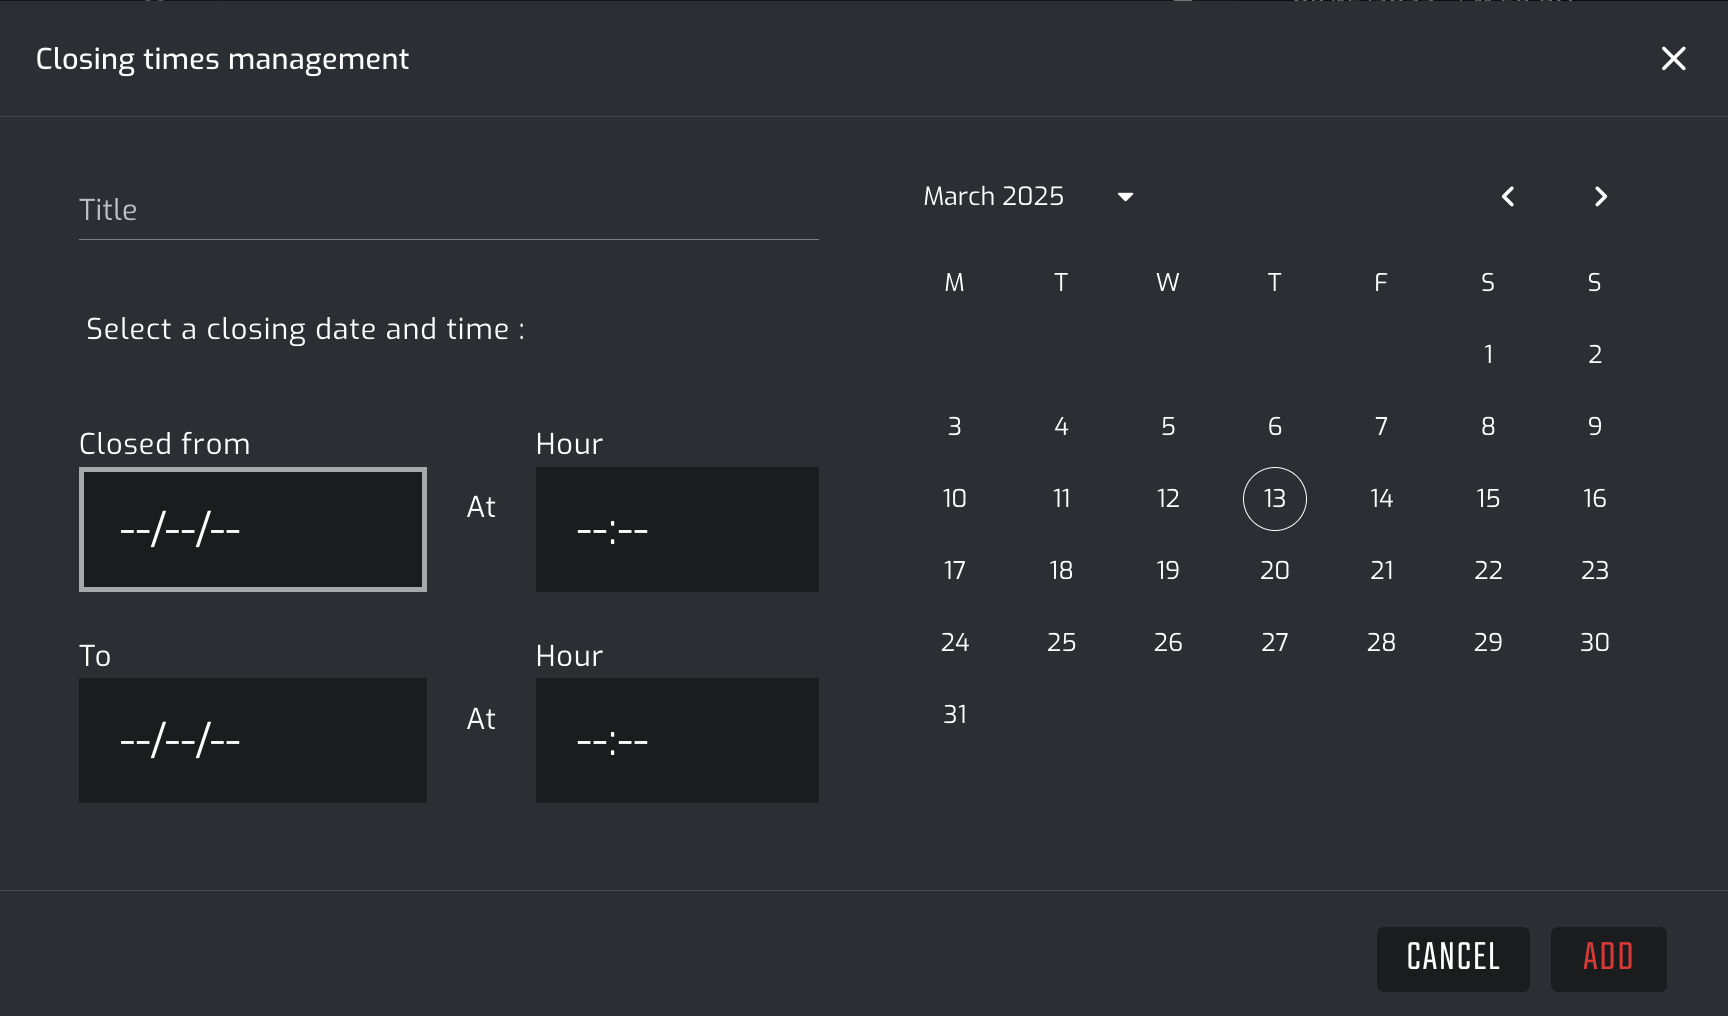
Task: Expand the March 2025 month dropdown
Action: click(1125, 197)
